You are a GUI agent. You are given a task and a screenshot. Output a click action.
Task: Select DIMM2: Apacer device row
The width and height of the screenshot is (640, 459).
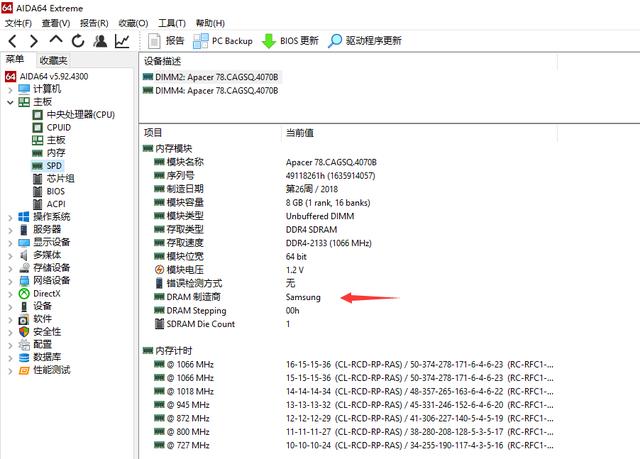coord(211,77)
